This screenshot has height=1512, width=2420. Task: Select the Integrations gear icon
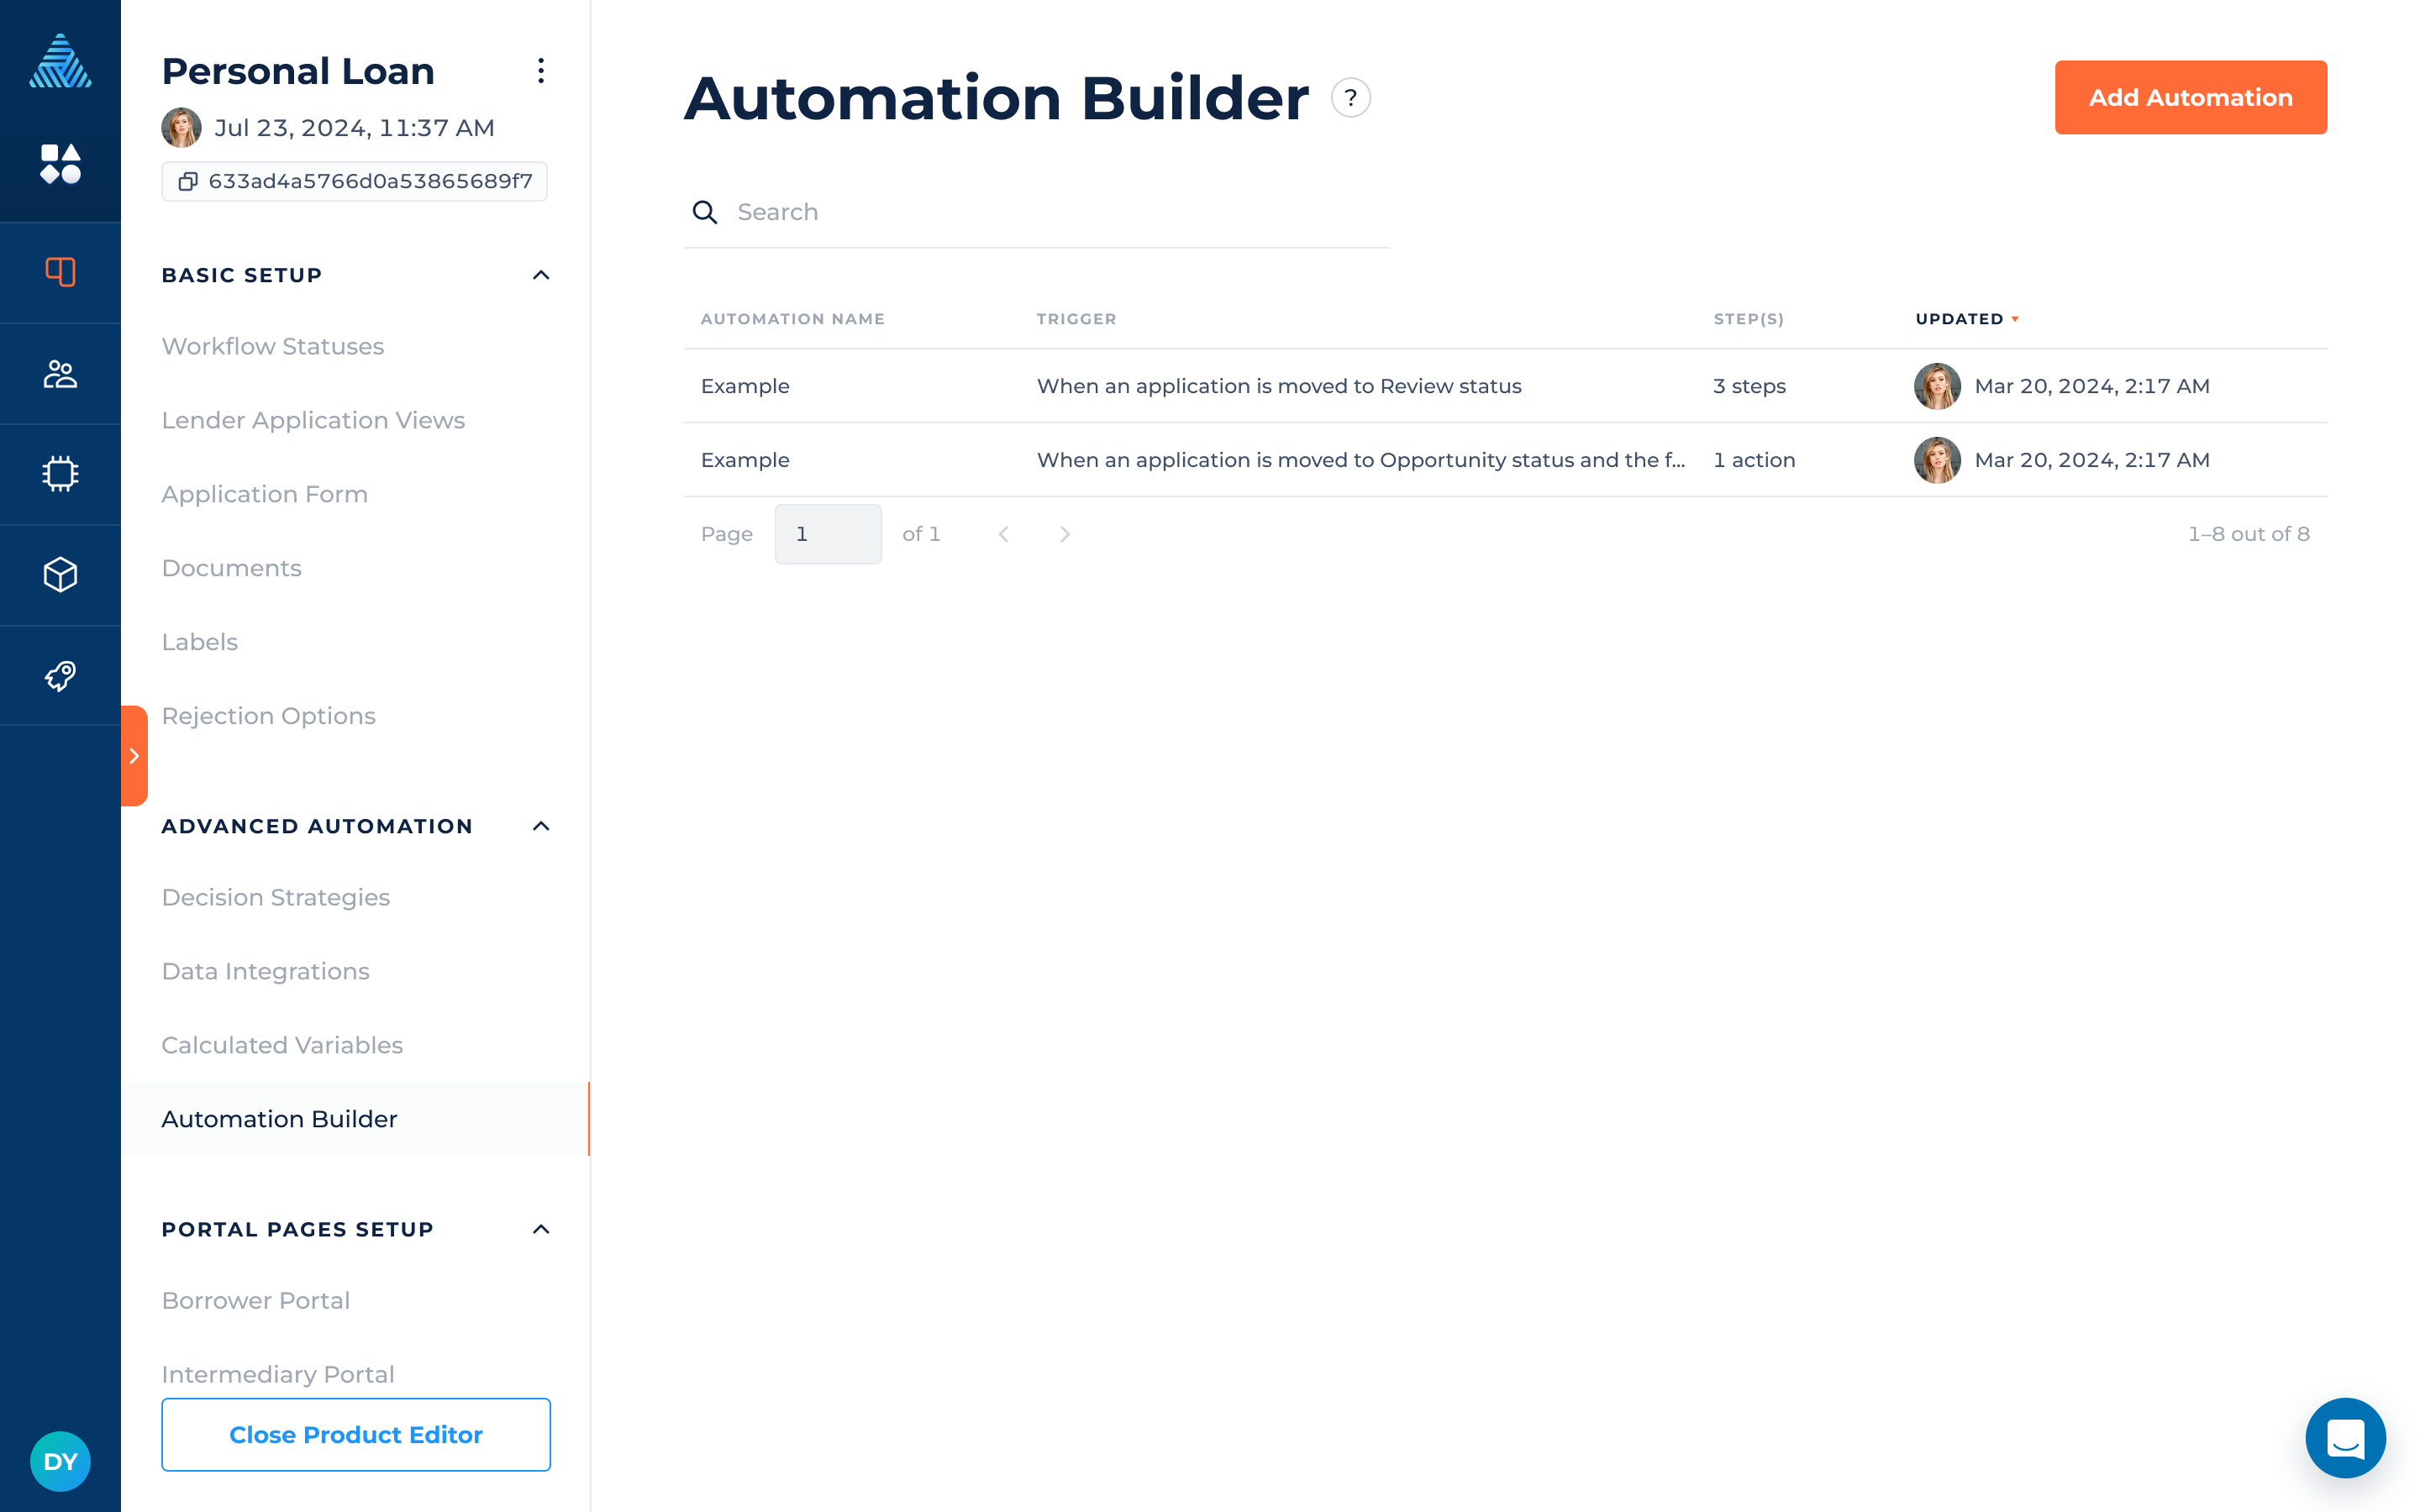point(59,472)
